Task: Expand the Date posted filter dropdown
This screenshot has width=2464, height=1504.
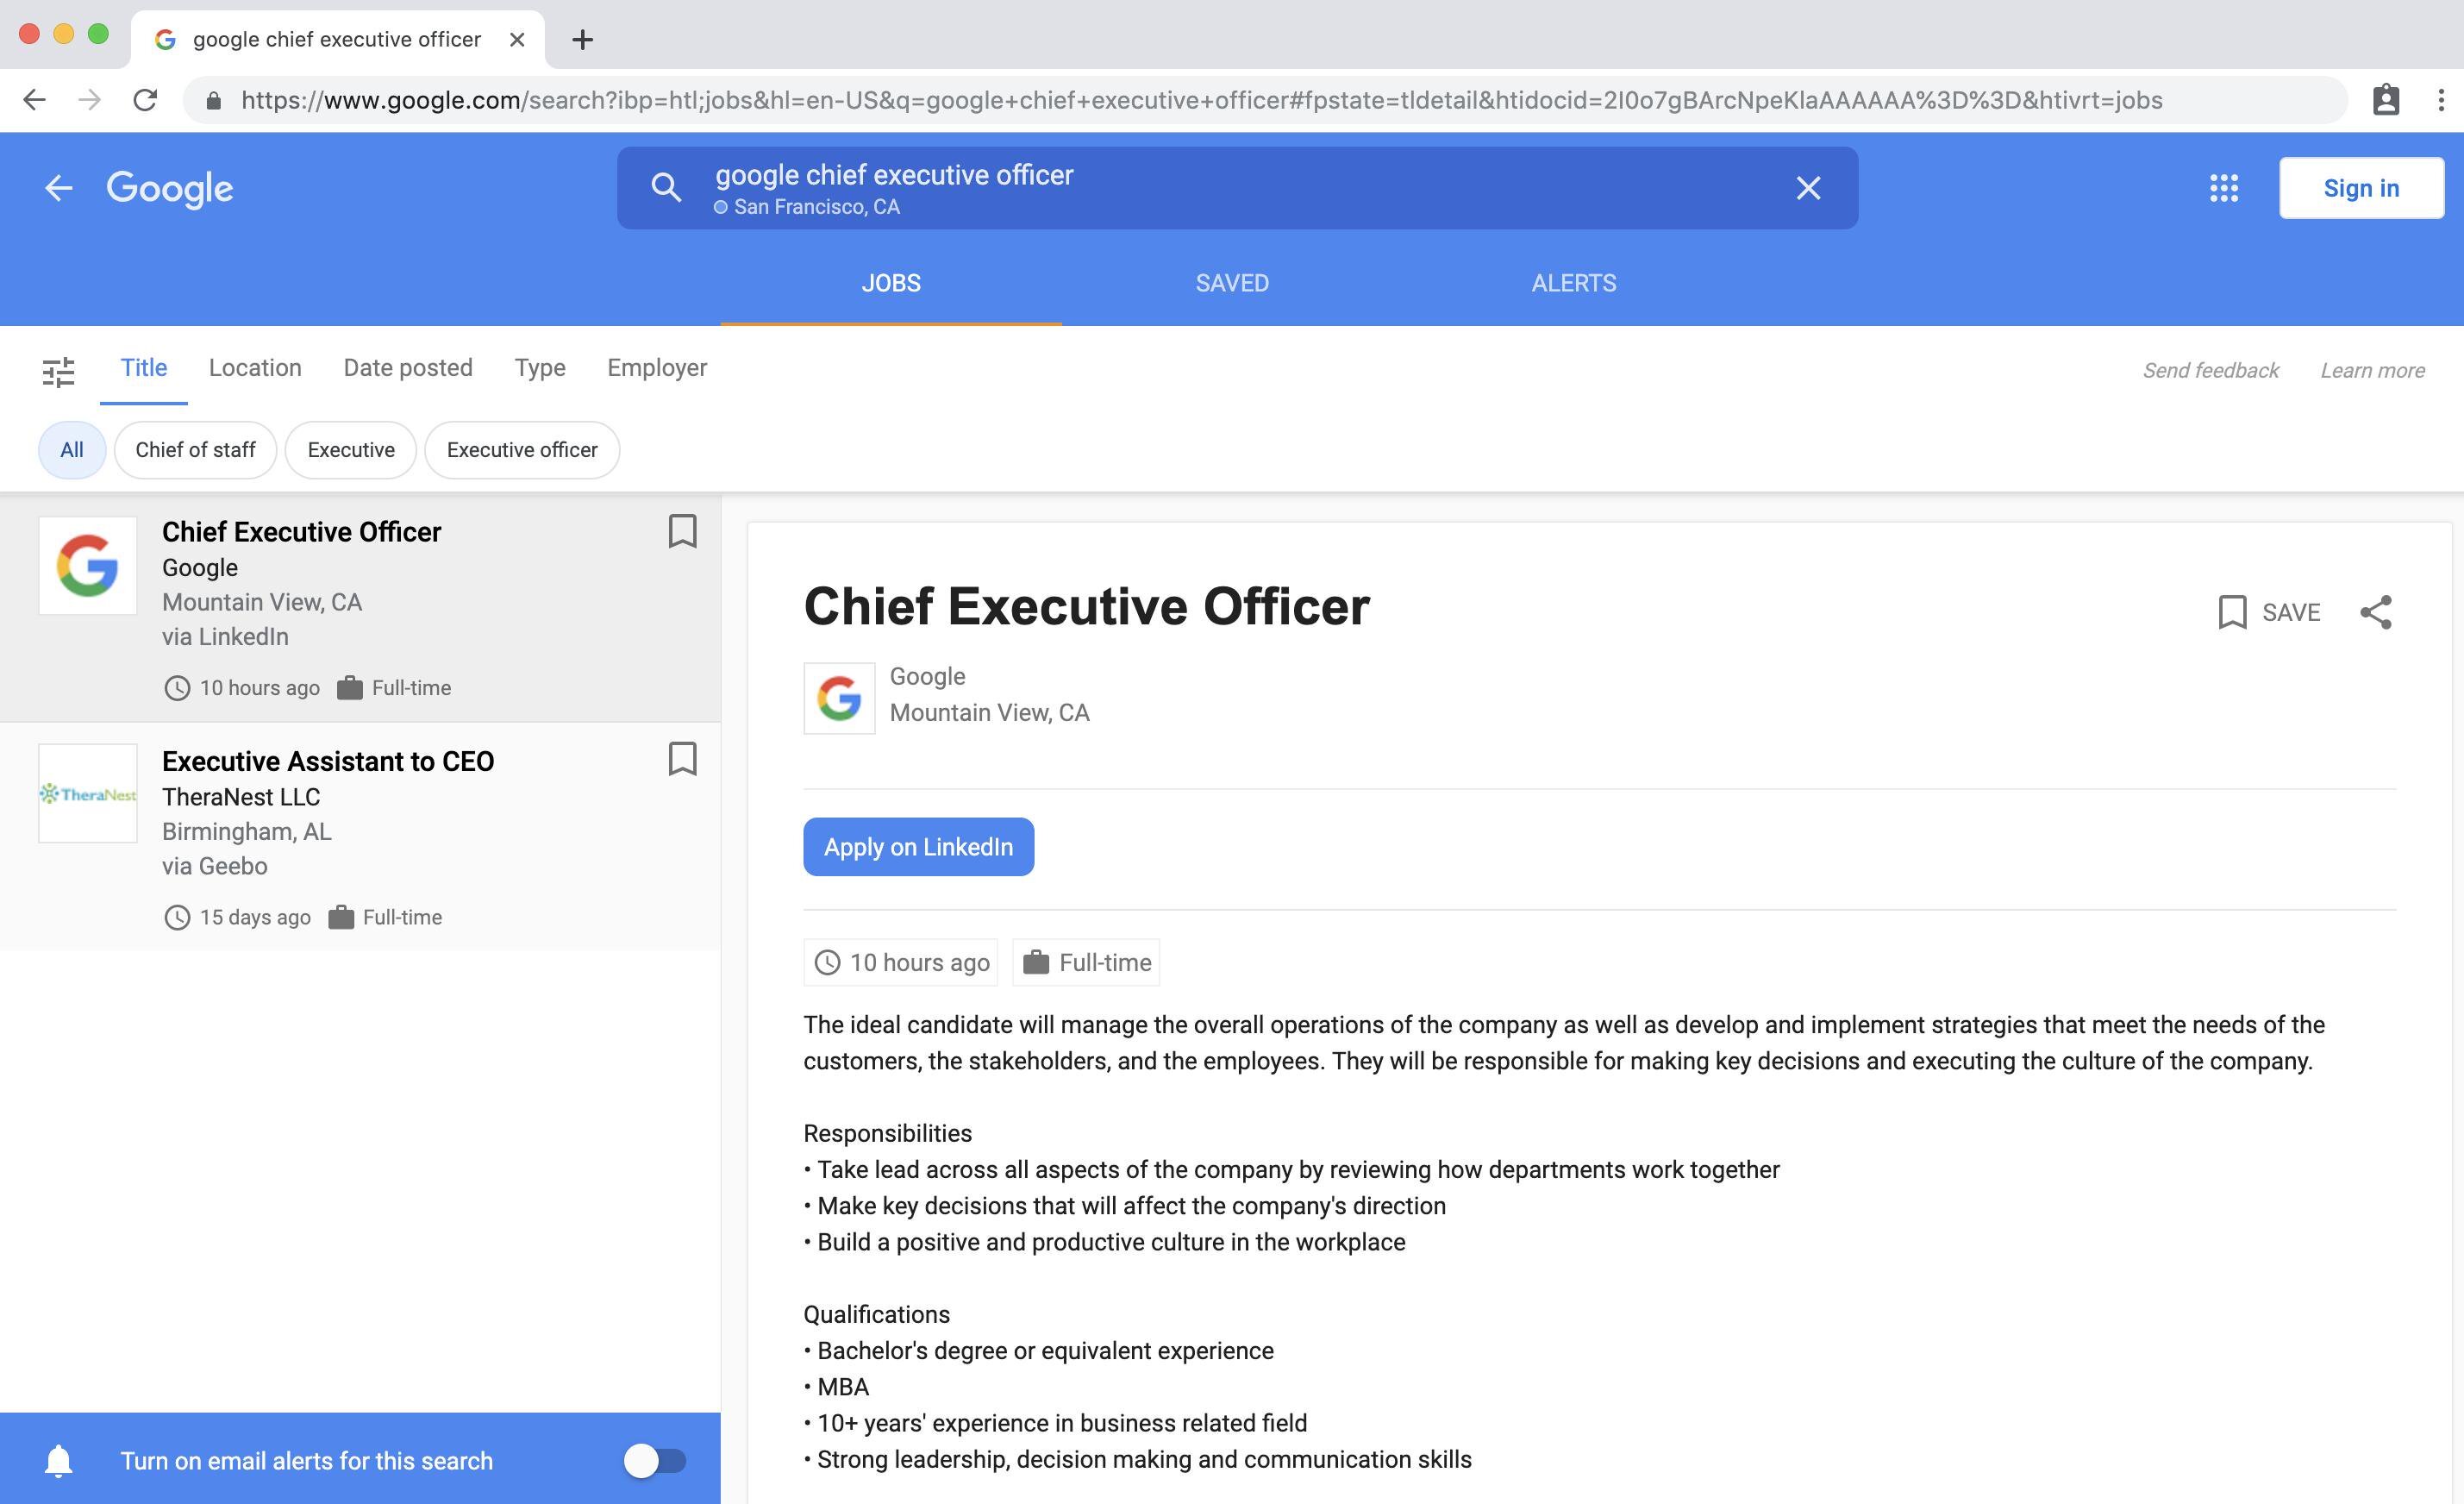Action: point(409,368)
